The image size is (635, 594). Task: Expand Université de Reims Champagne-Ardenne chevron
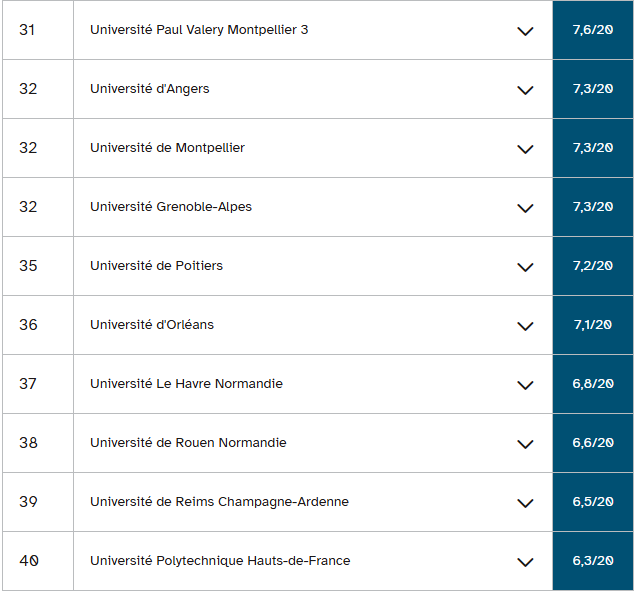point(525,503)
